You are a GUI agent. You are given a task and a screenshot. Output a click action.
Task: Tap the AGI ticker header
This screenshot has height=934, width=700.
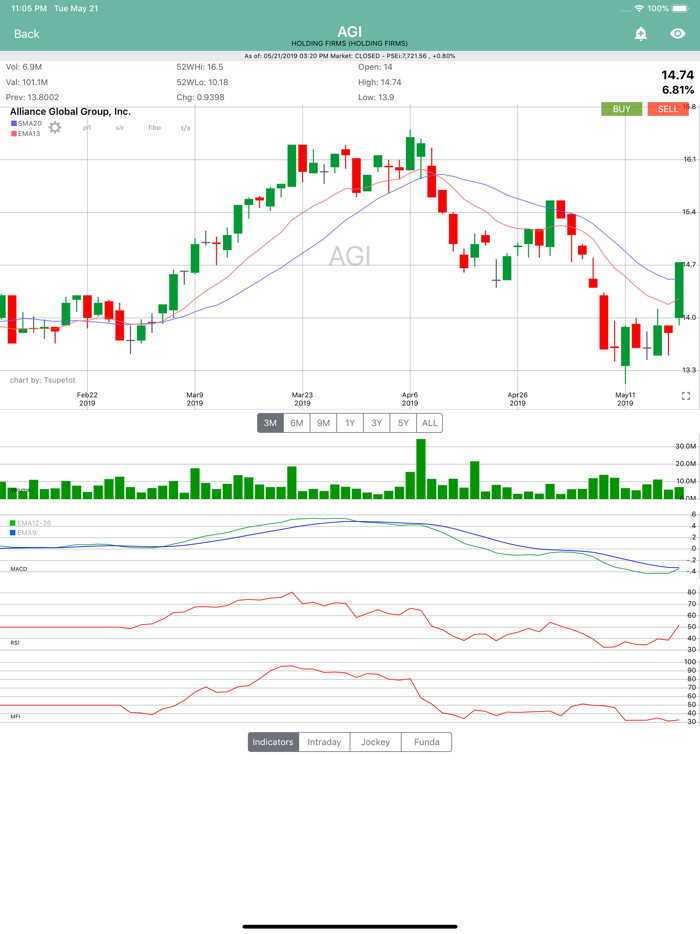coord(350,32)
